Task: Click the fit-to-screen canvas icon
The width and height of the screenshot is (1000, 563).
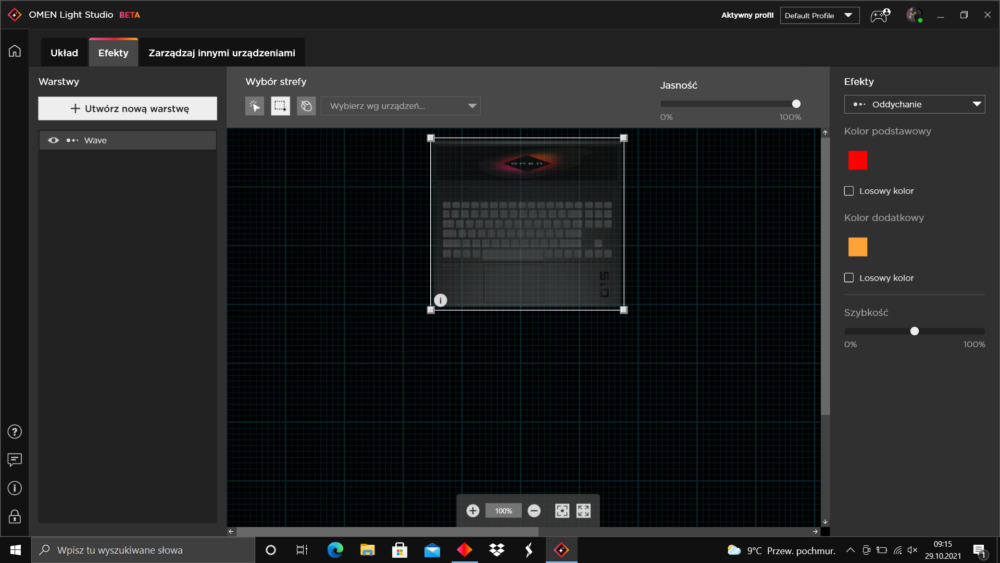Action: 562,511
